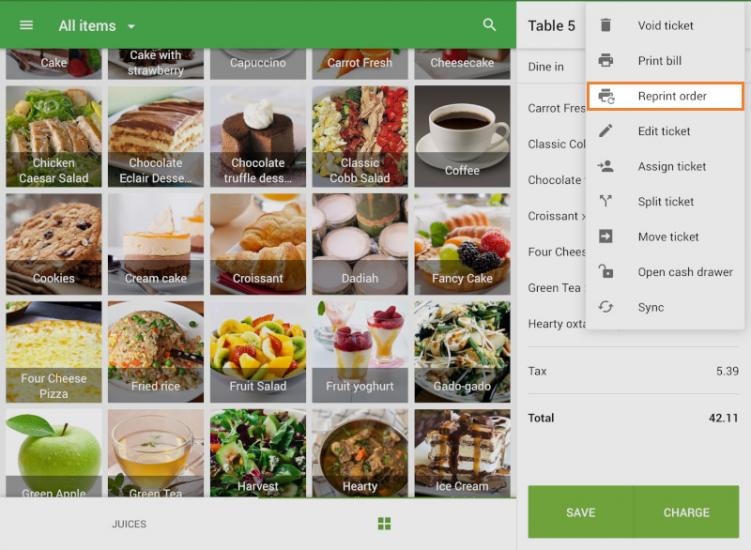Click the split arrows icon for Split ticket
This screenshot has width=751, height=550.
(x=605, y=201)
